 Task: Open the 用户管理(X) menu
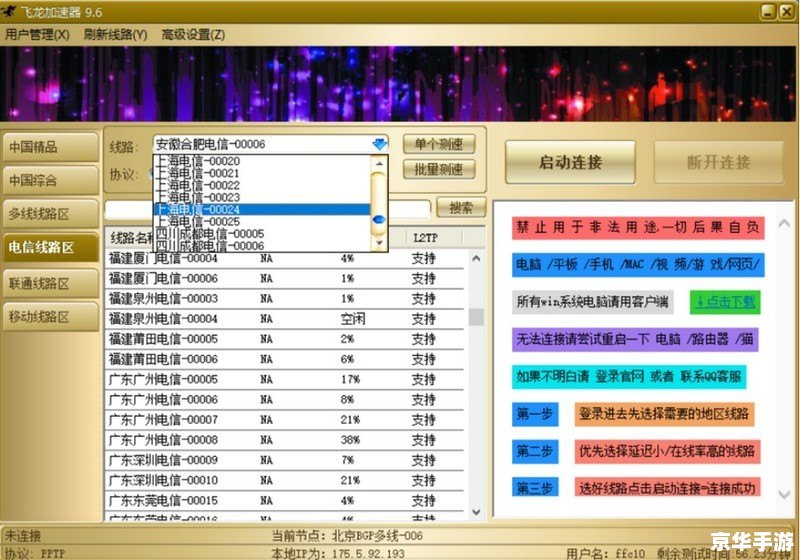point(37,34)
